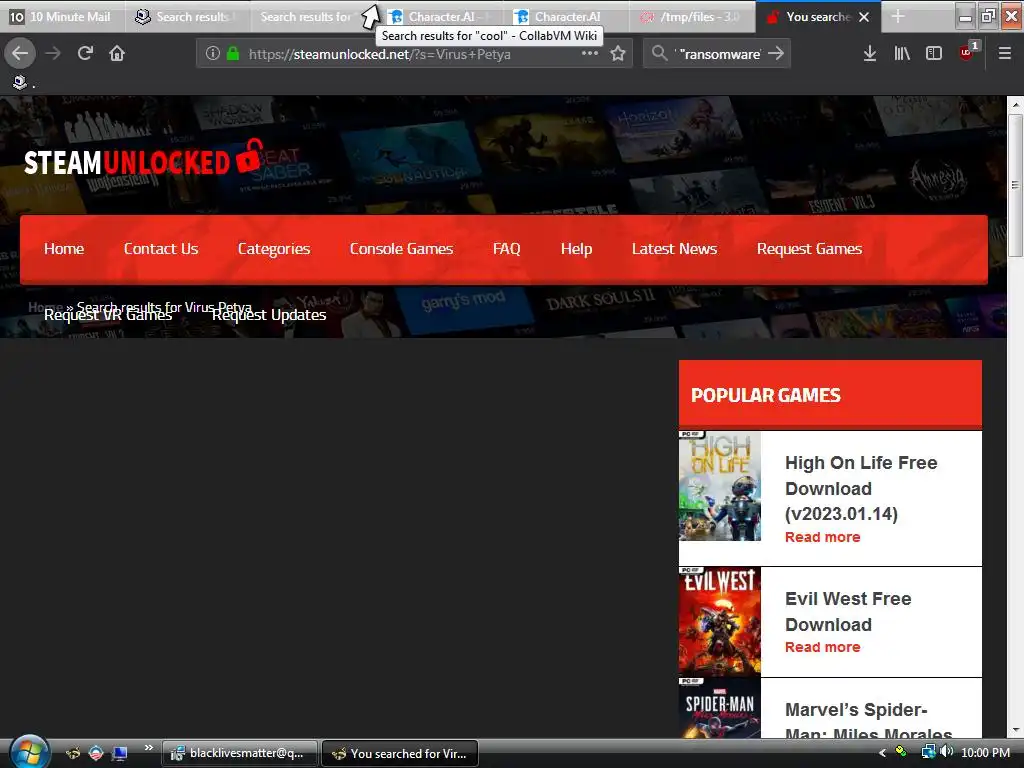Viewport: 1024px width, 768px height.
Task: Click the search bar magnifier icon
Action: pos(660,54)
